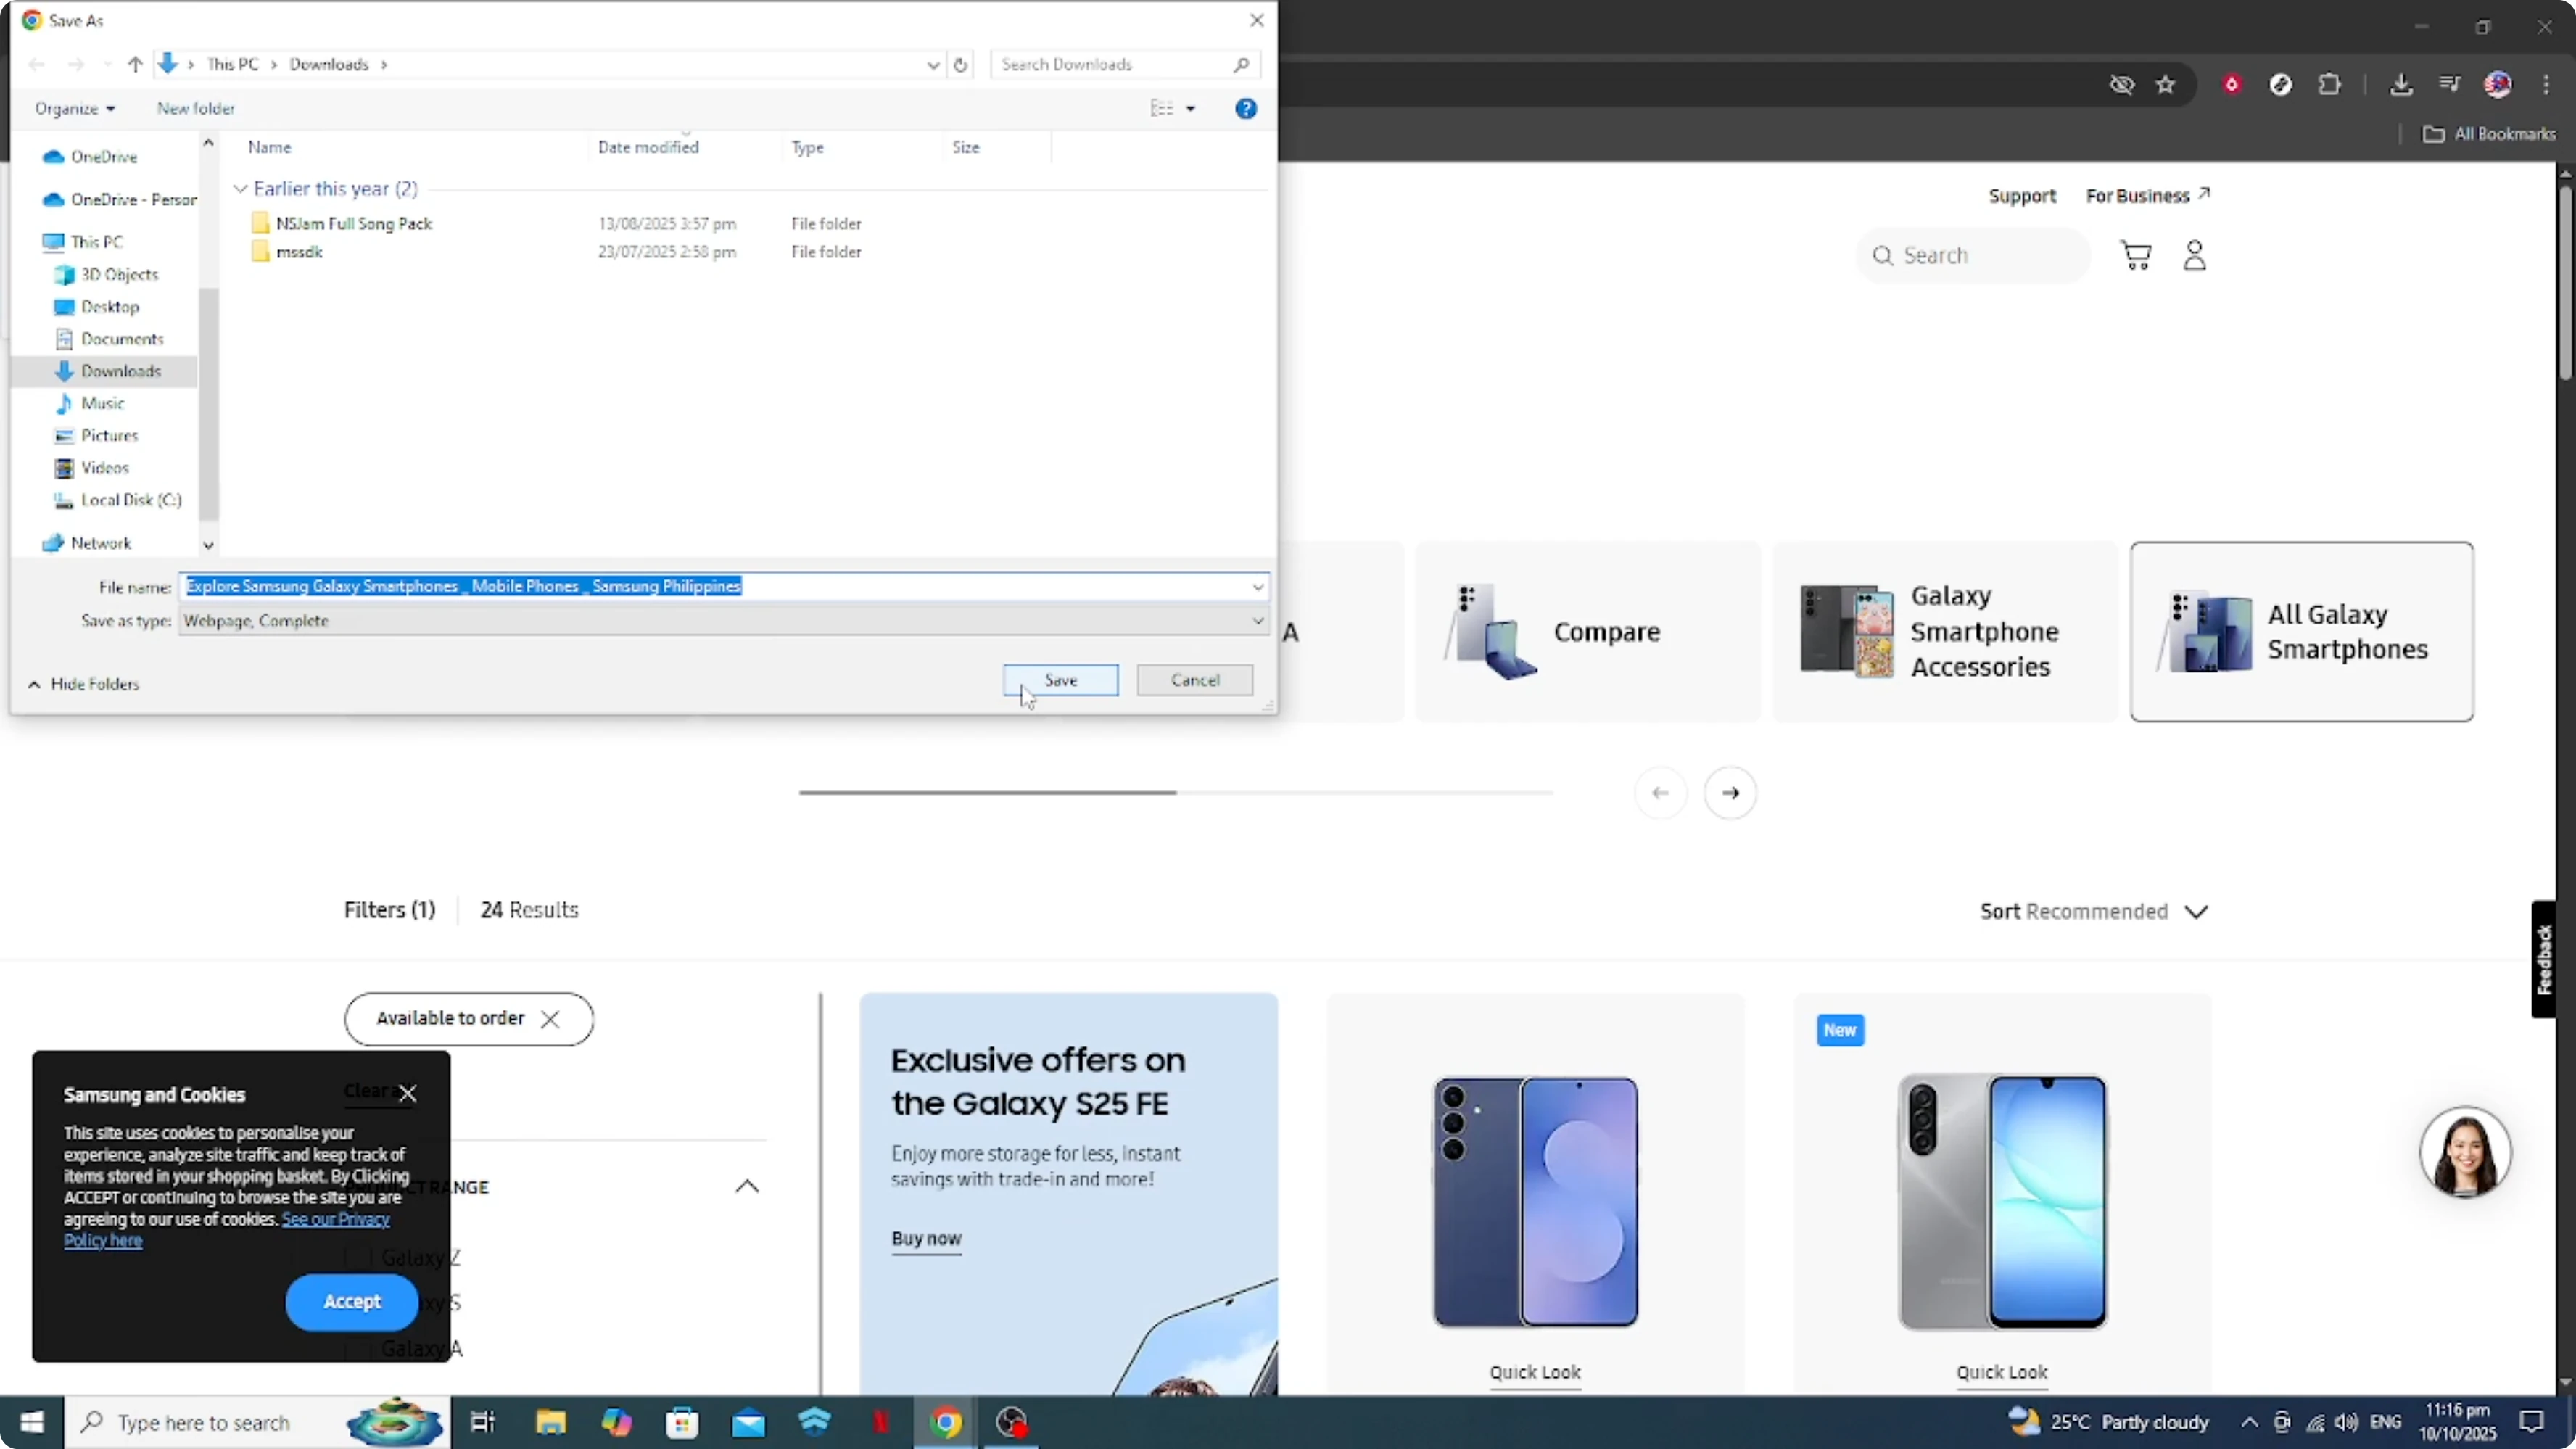Open the Chrome three-dot menu

pos(2546,85)
